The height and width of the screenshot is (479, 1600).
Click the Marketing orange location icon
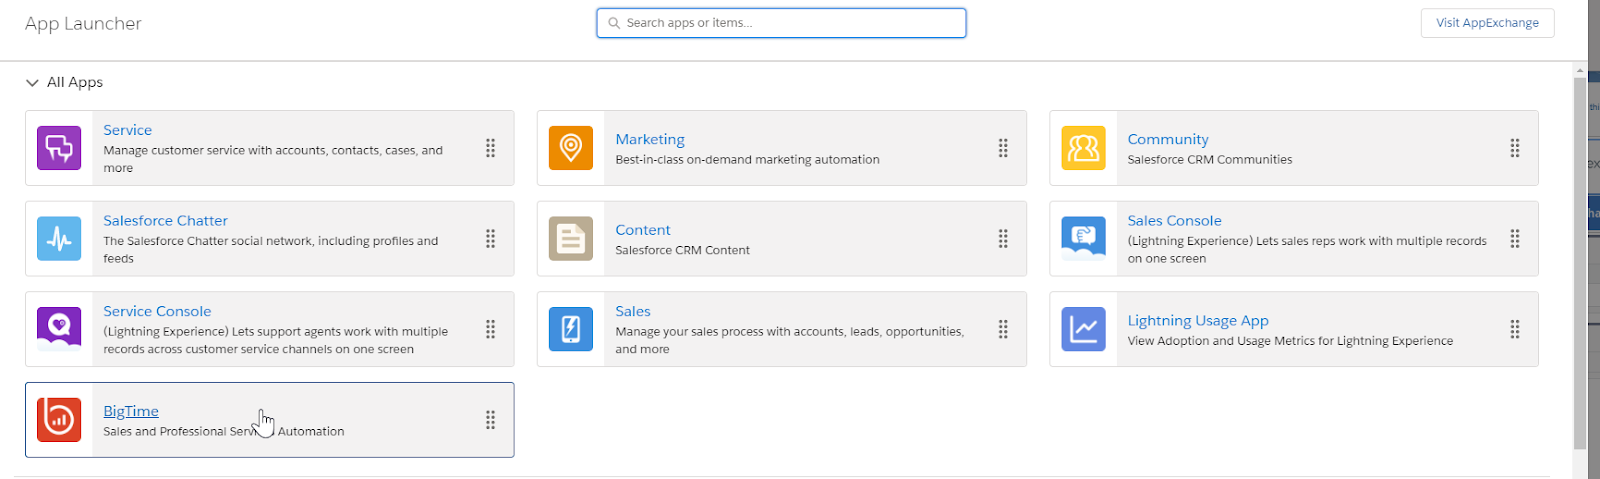point(571,148)
